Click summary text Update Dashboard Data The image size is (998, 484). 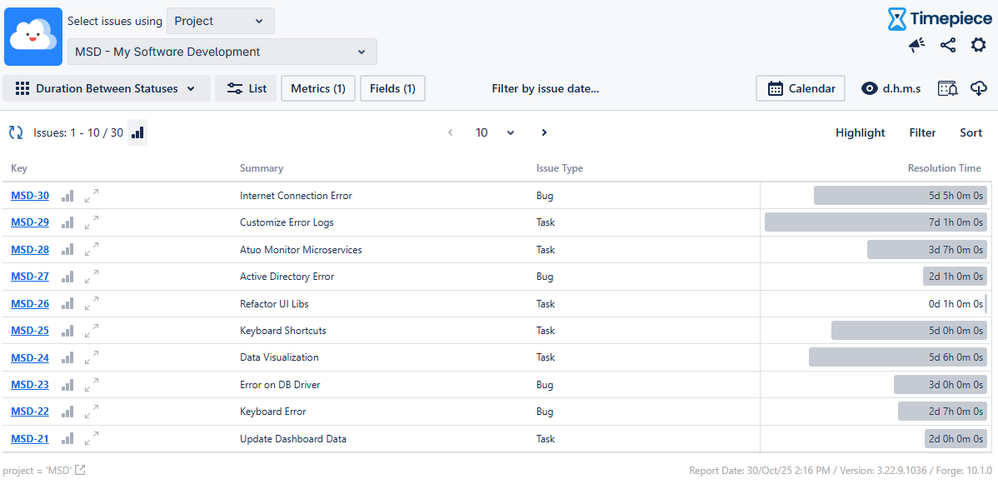pos(293,439)
